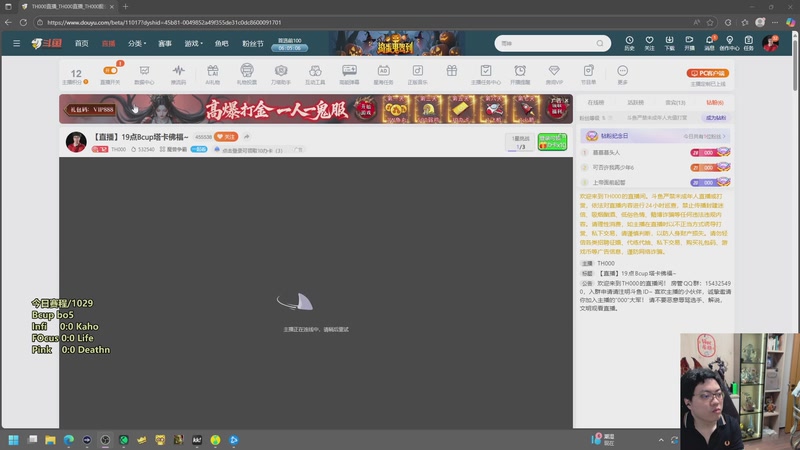Open the 互动工具 interactive tools icon
The width and height of the screenshot is (800, 450).
pos(315,73)
